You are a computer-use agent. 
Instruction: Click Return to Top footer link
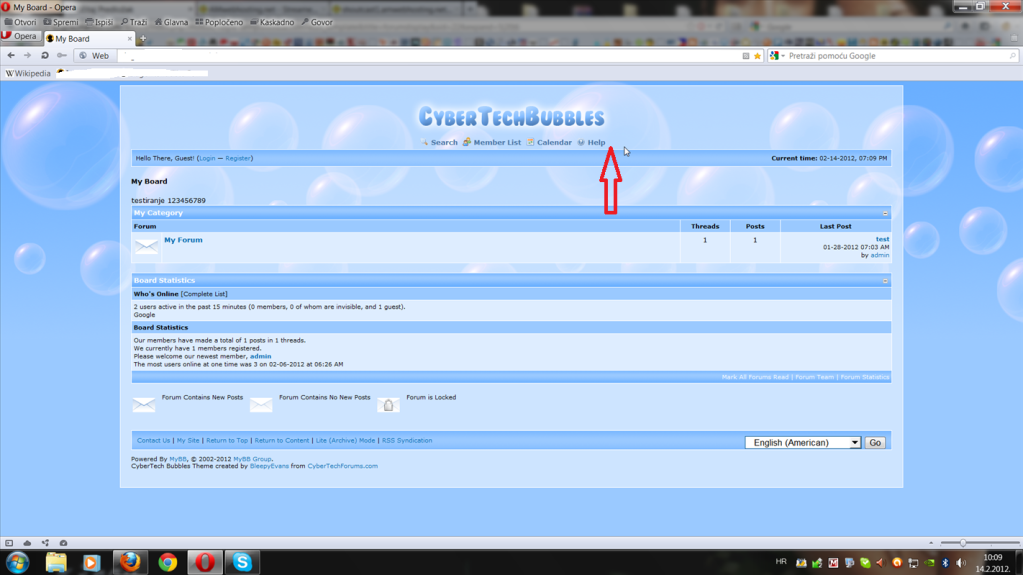point(227,441)
